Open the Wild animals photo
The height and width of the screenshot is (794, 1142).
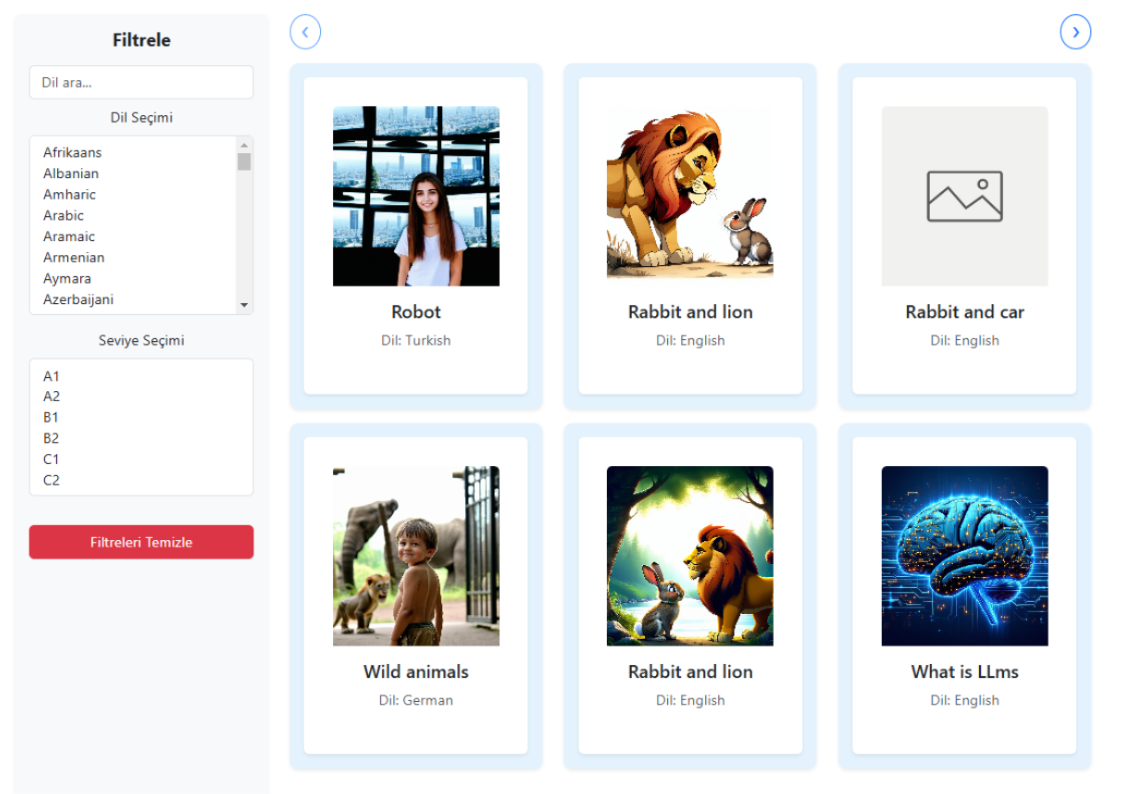(x=416, y=556)
